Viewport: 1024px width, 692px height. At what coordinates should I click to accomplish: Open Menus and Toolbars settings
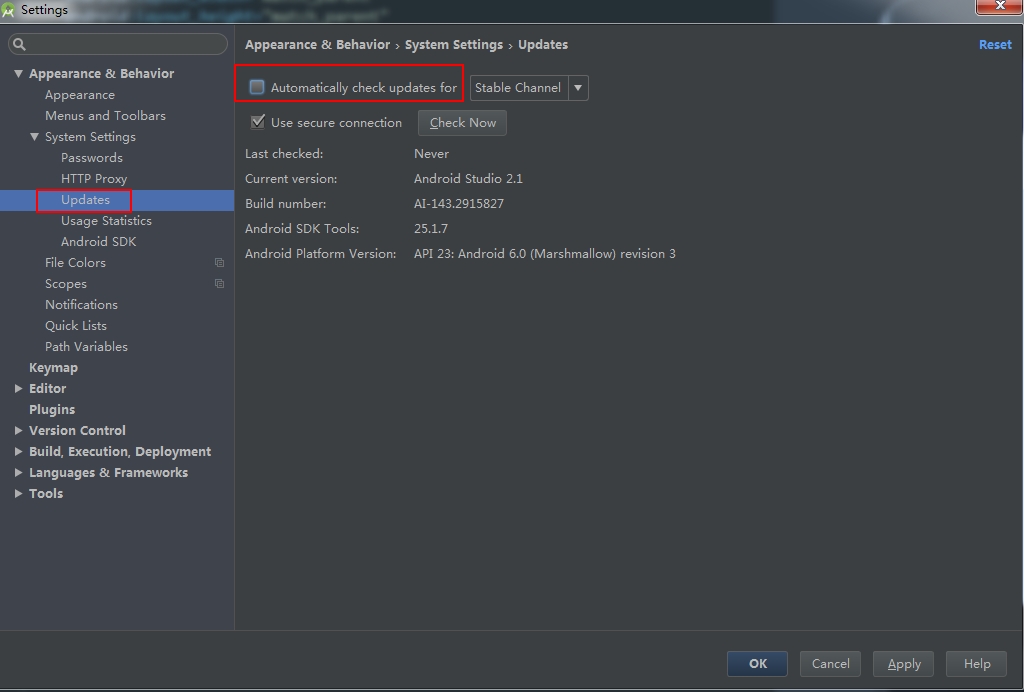[x=105, y=116]
